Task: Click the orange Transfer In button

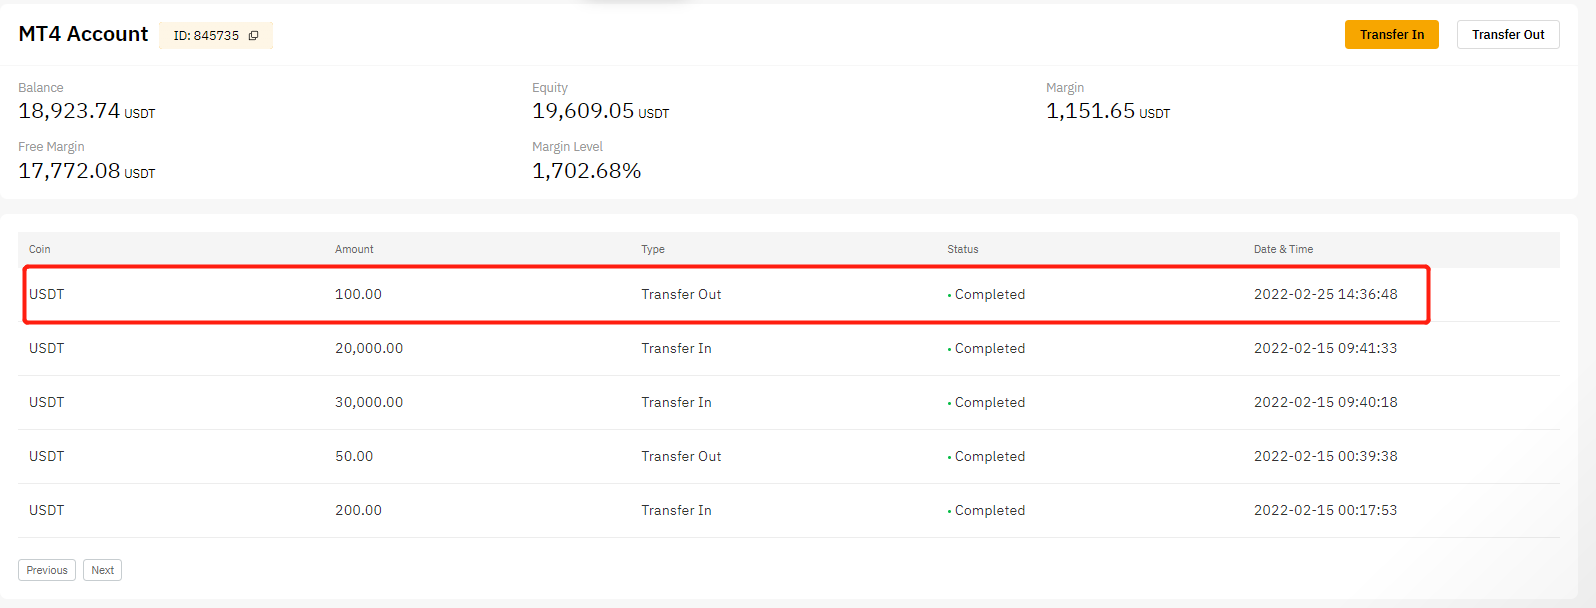Action: tap(1391, 35)
